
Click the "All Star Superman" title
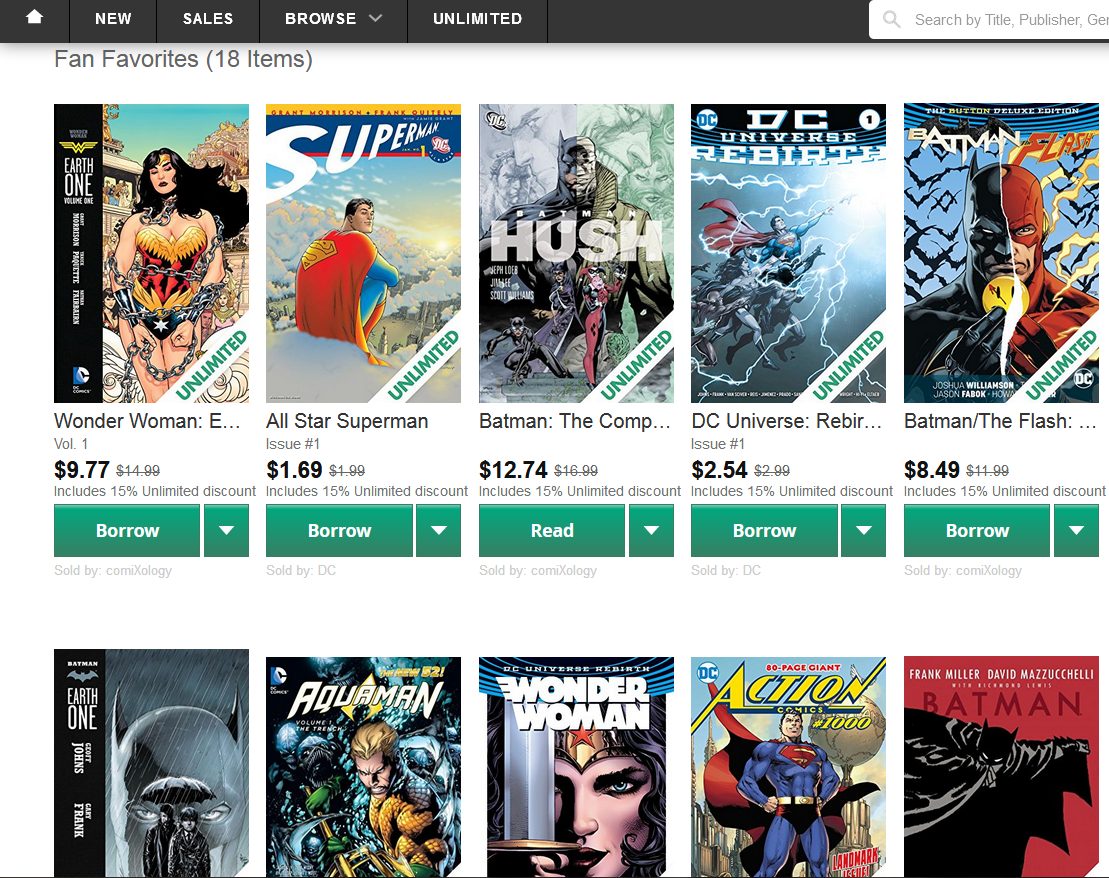(347, 421)
